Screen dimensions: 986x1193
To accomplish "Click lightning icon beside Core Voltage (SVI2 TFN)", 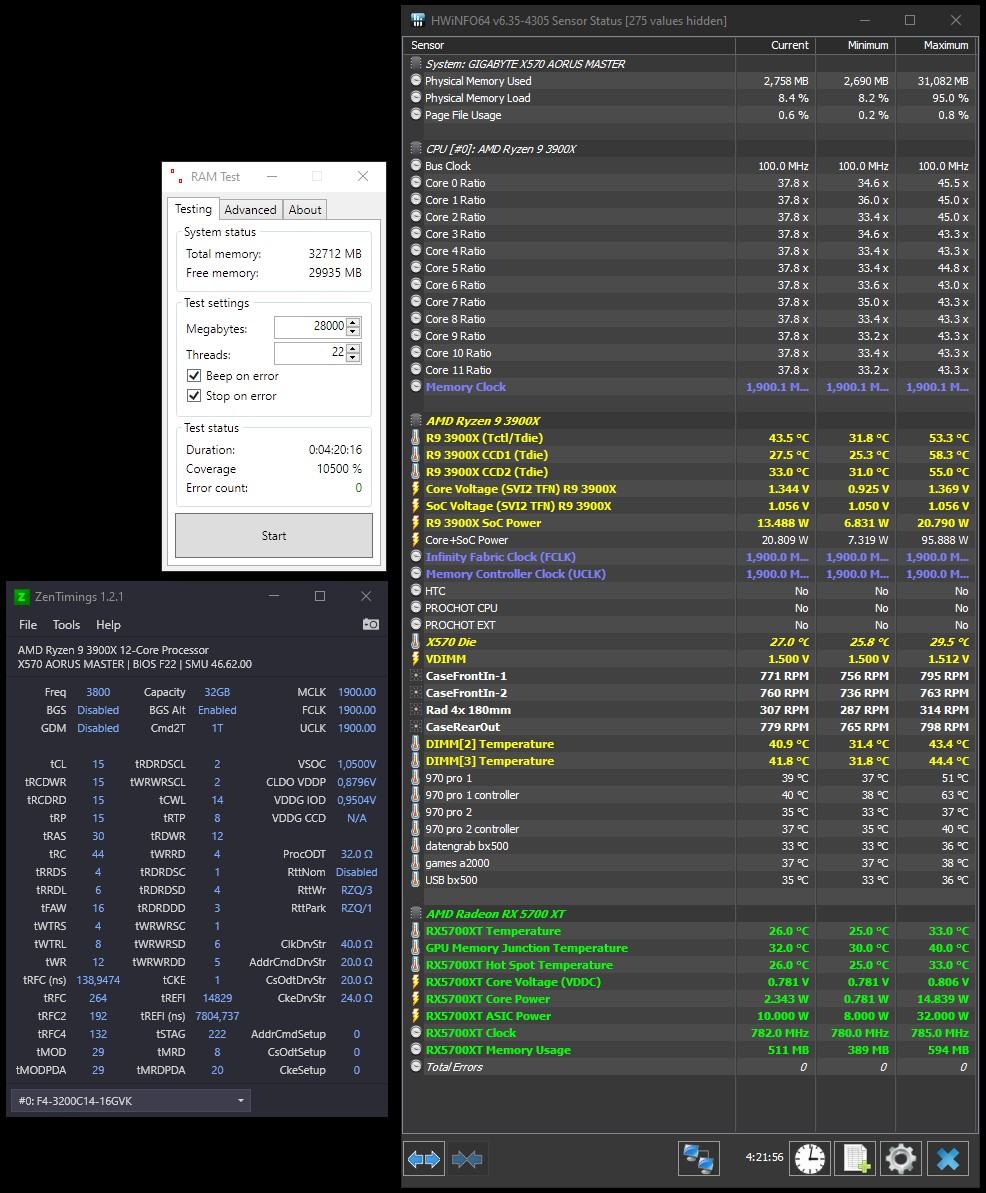I will 415,488.
